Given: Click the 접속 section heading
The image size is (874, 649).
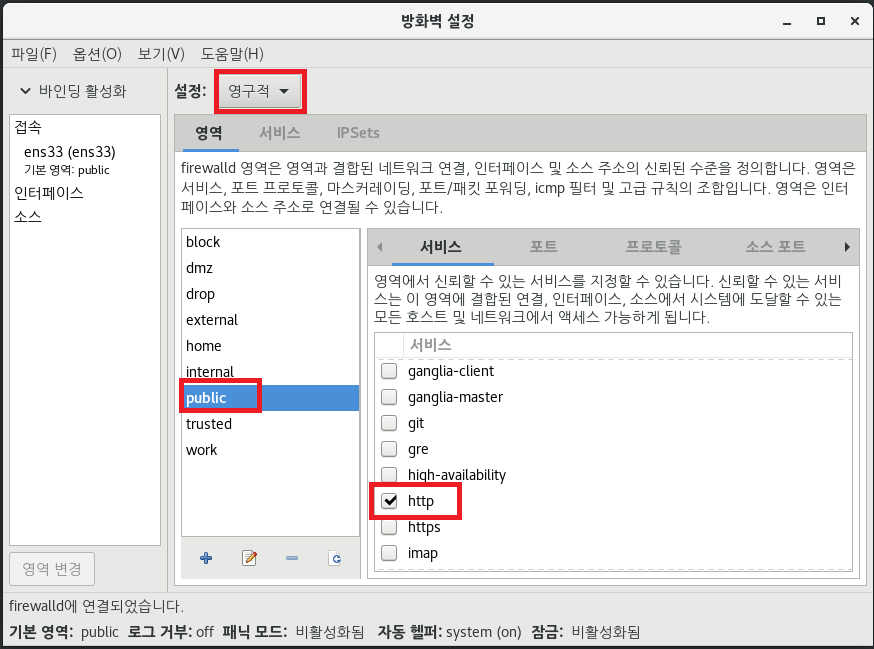Looking at the screenshot, I should tap(28, 127).
